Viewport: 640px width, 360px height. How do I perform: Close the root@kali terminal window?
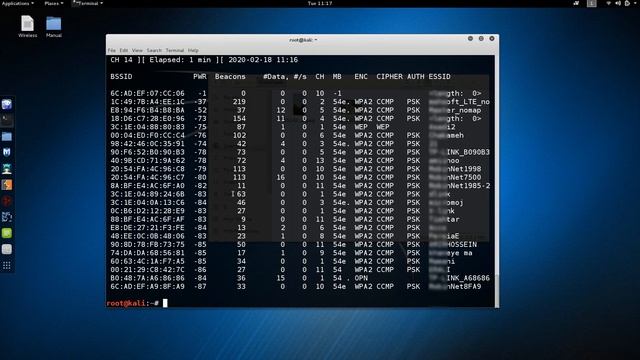[x=492, y=38]
